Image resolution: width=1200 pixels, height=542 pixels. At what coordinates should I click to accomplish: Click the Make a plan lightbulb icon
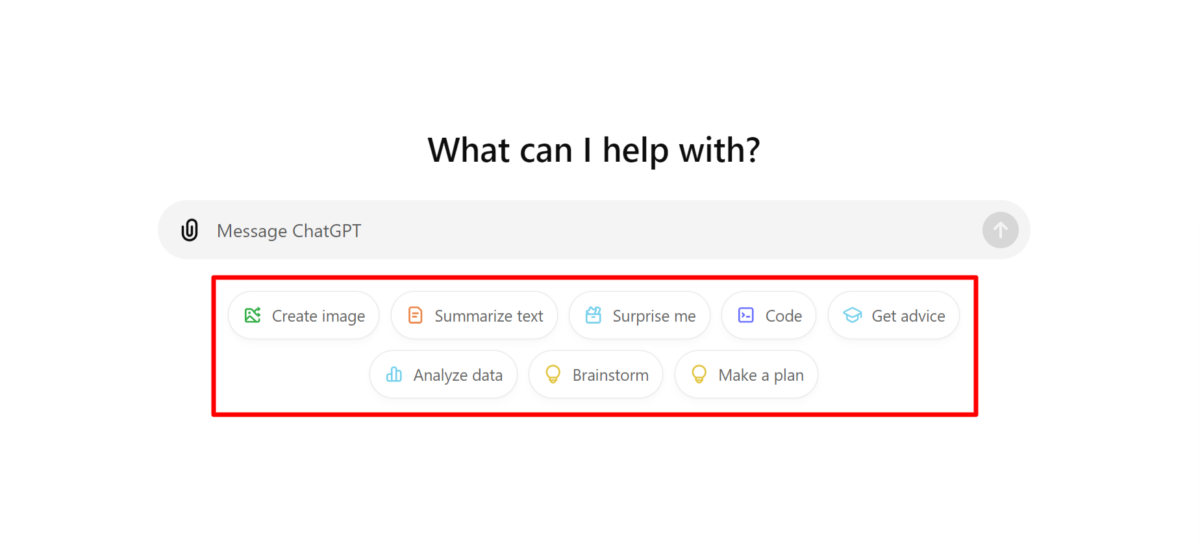699,376
